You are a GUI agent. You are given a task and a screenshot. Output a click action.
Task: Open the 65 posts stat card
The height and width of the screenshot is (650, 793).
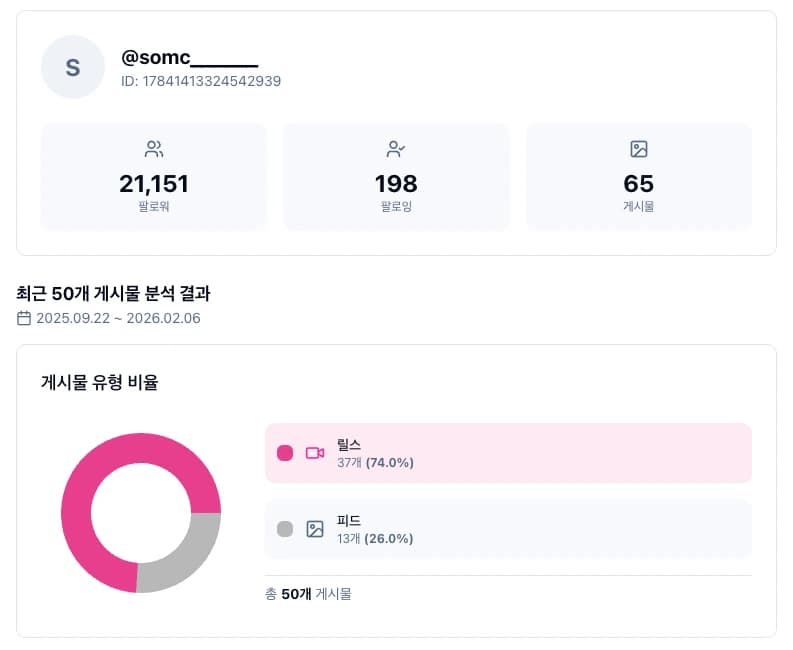click(639, 177)
